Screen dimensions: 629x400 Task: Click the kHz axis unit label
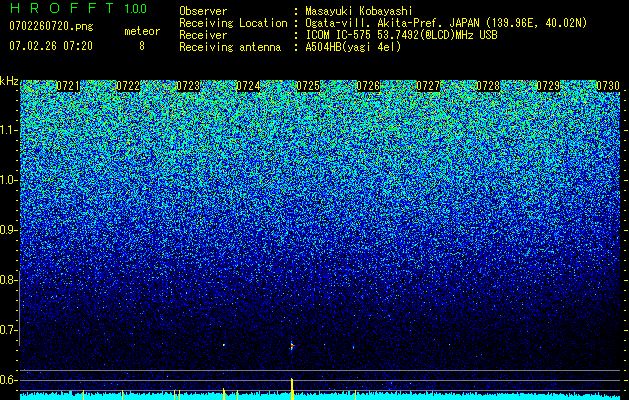9,81
